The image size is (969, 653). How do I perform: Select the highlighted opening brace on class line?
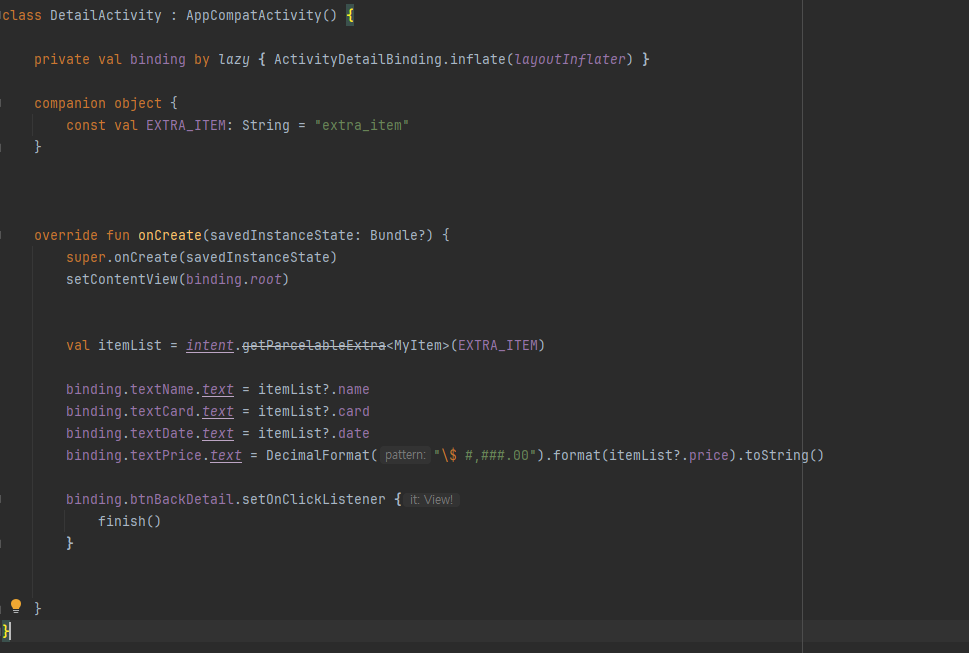click(350, 15)
